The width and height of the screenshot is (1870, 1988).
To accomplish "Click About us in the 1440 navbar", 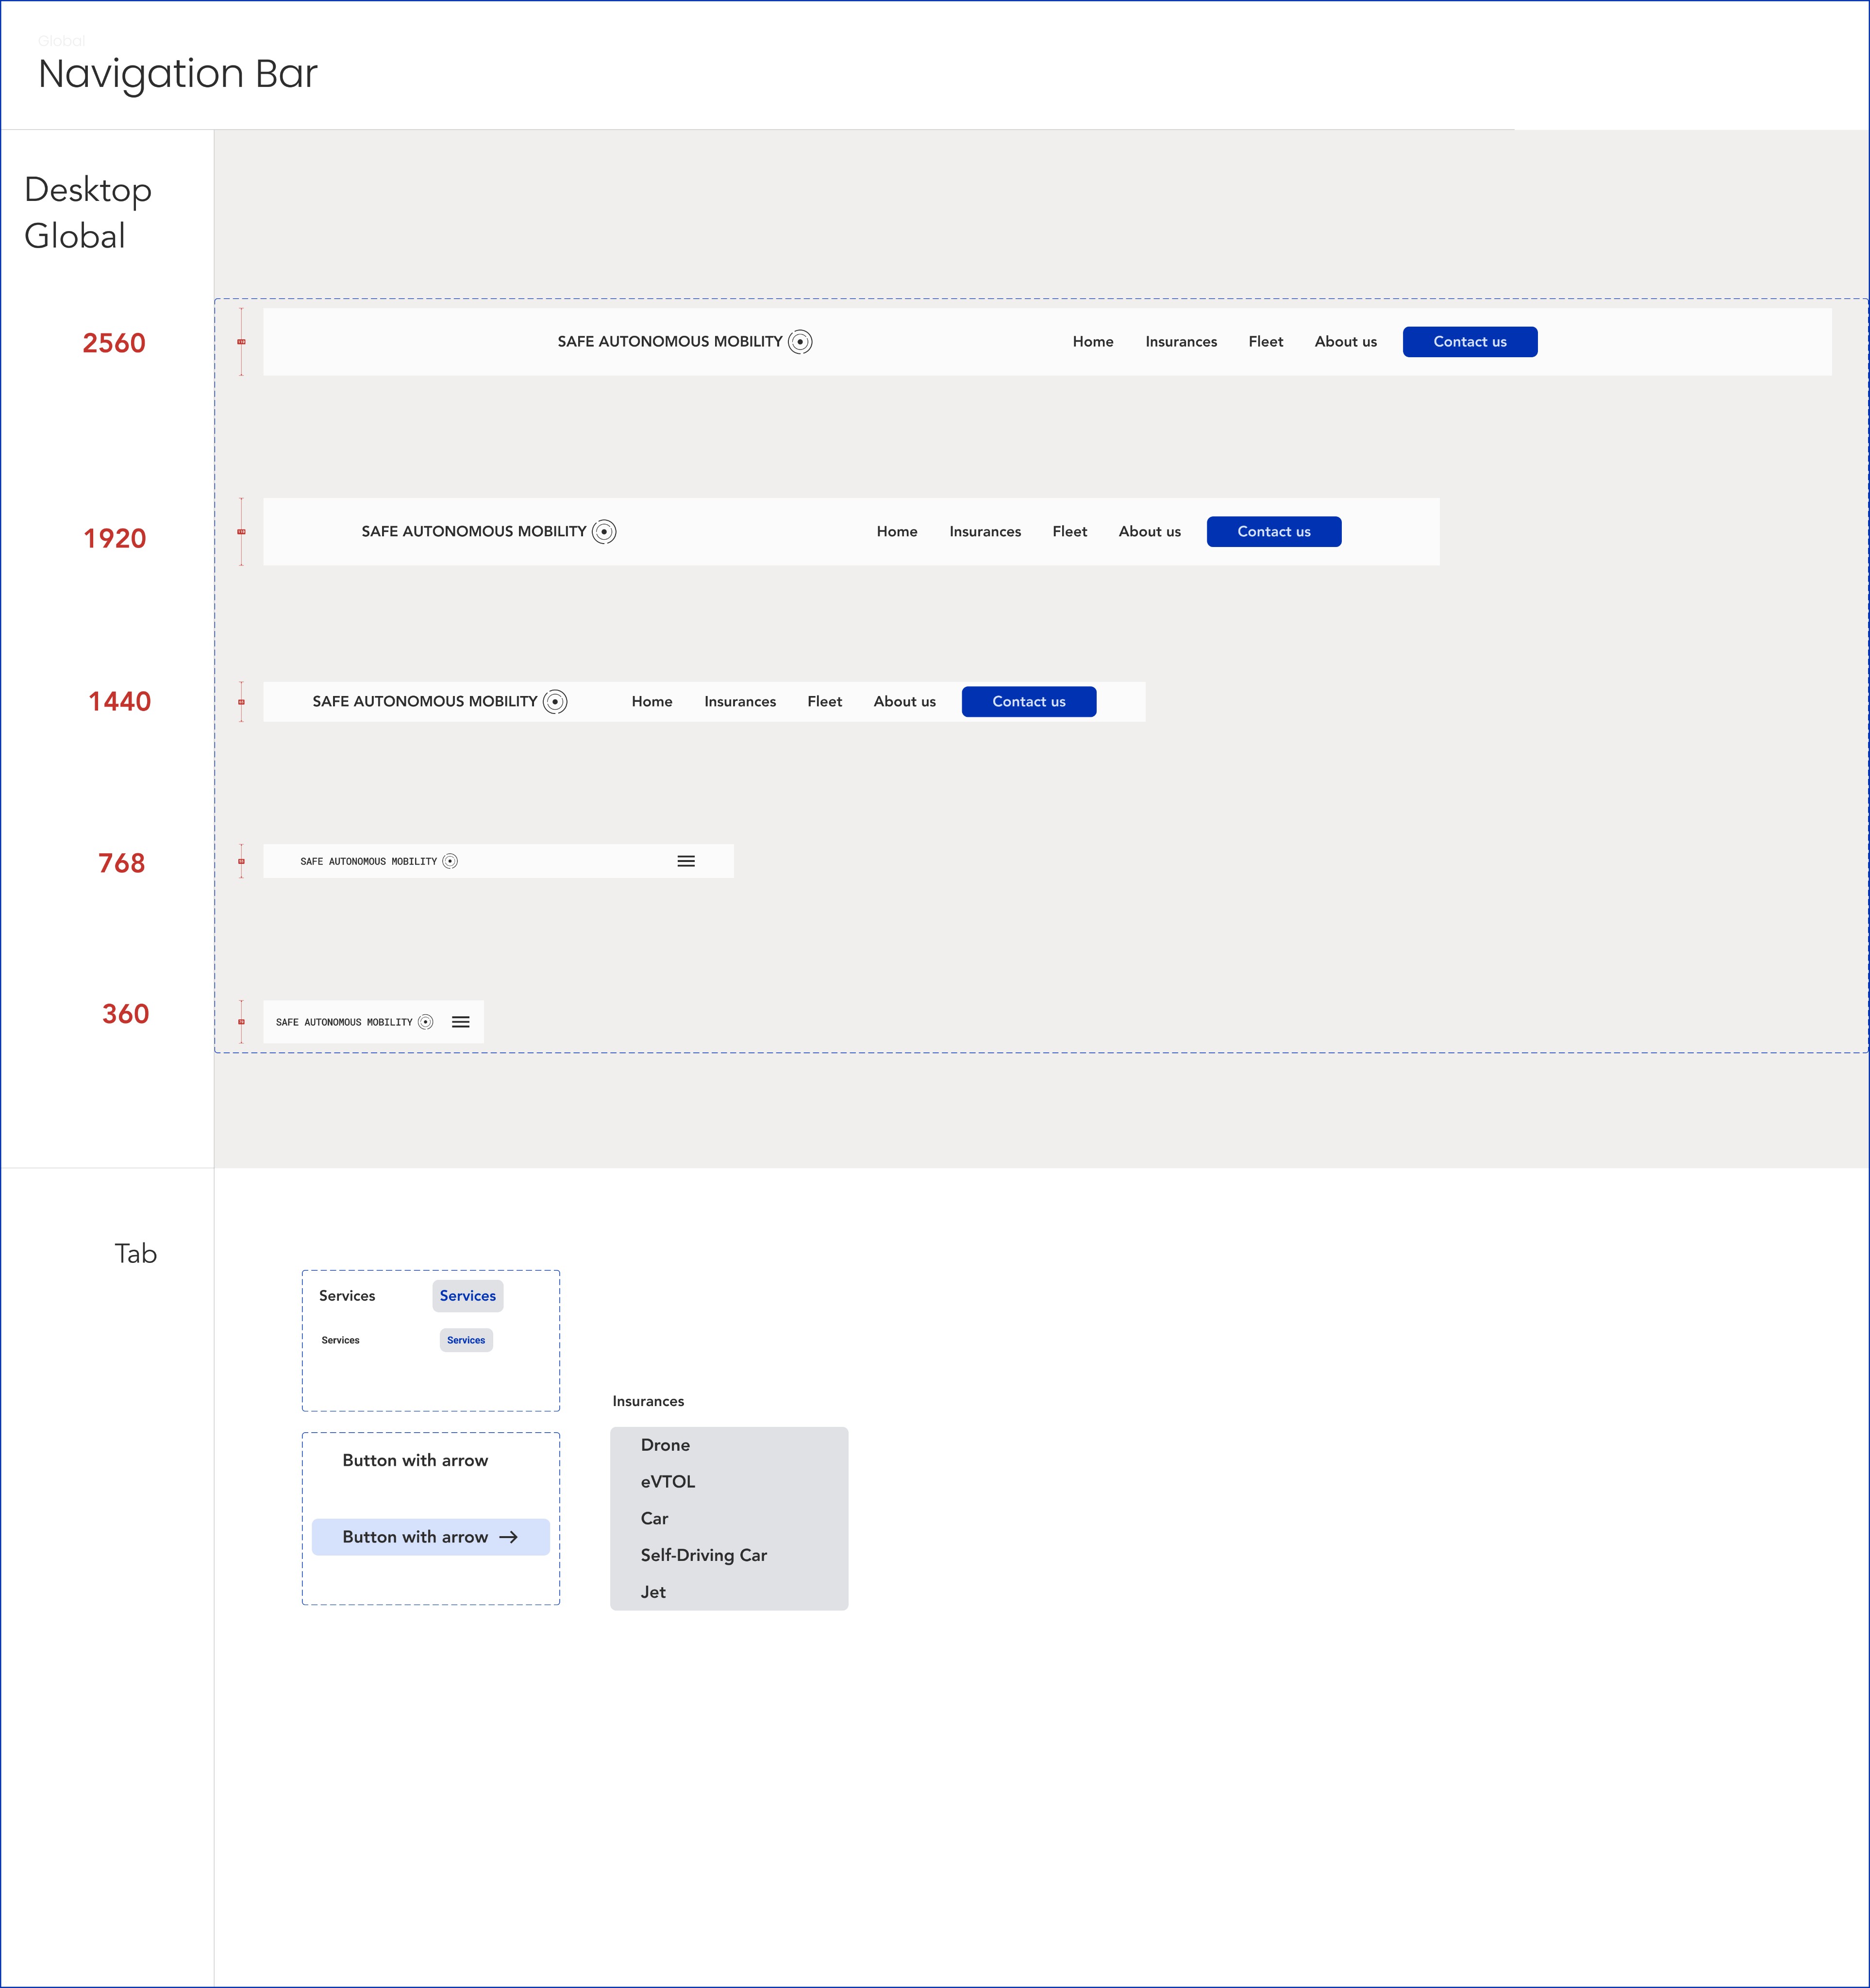I will click(x=904, y=702).
